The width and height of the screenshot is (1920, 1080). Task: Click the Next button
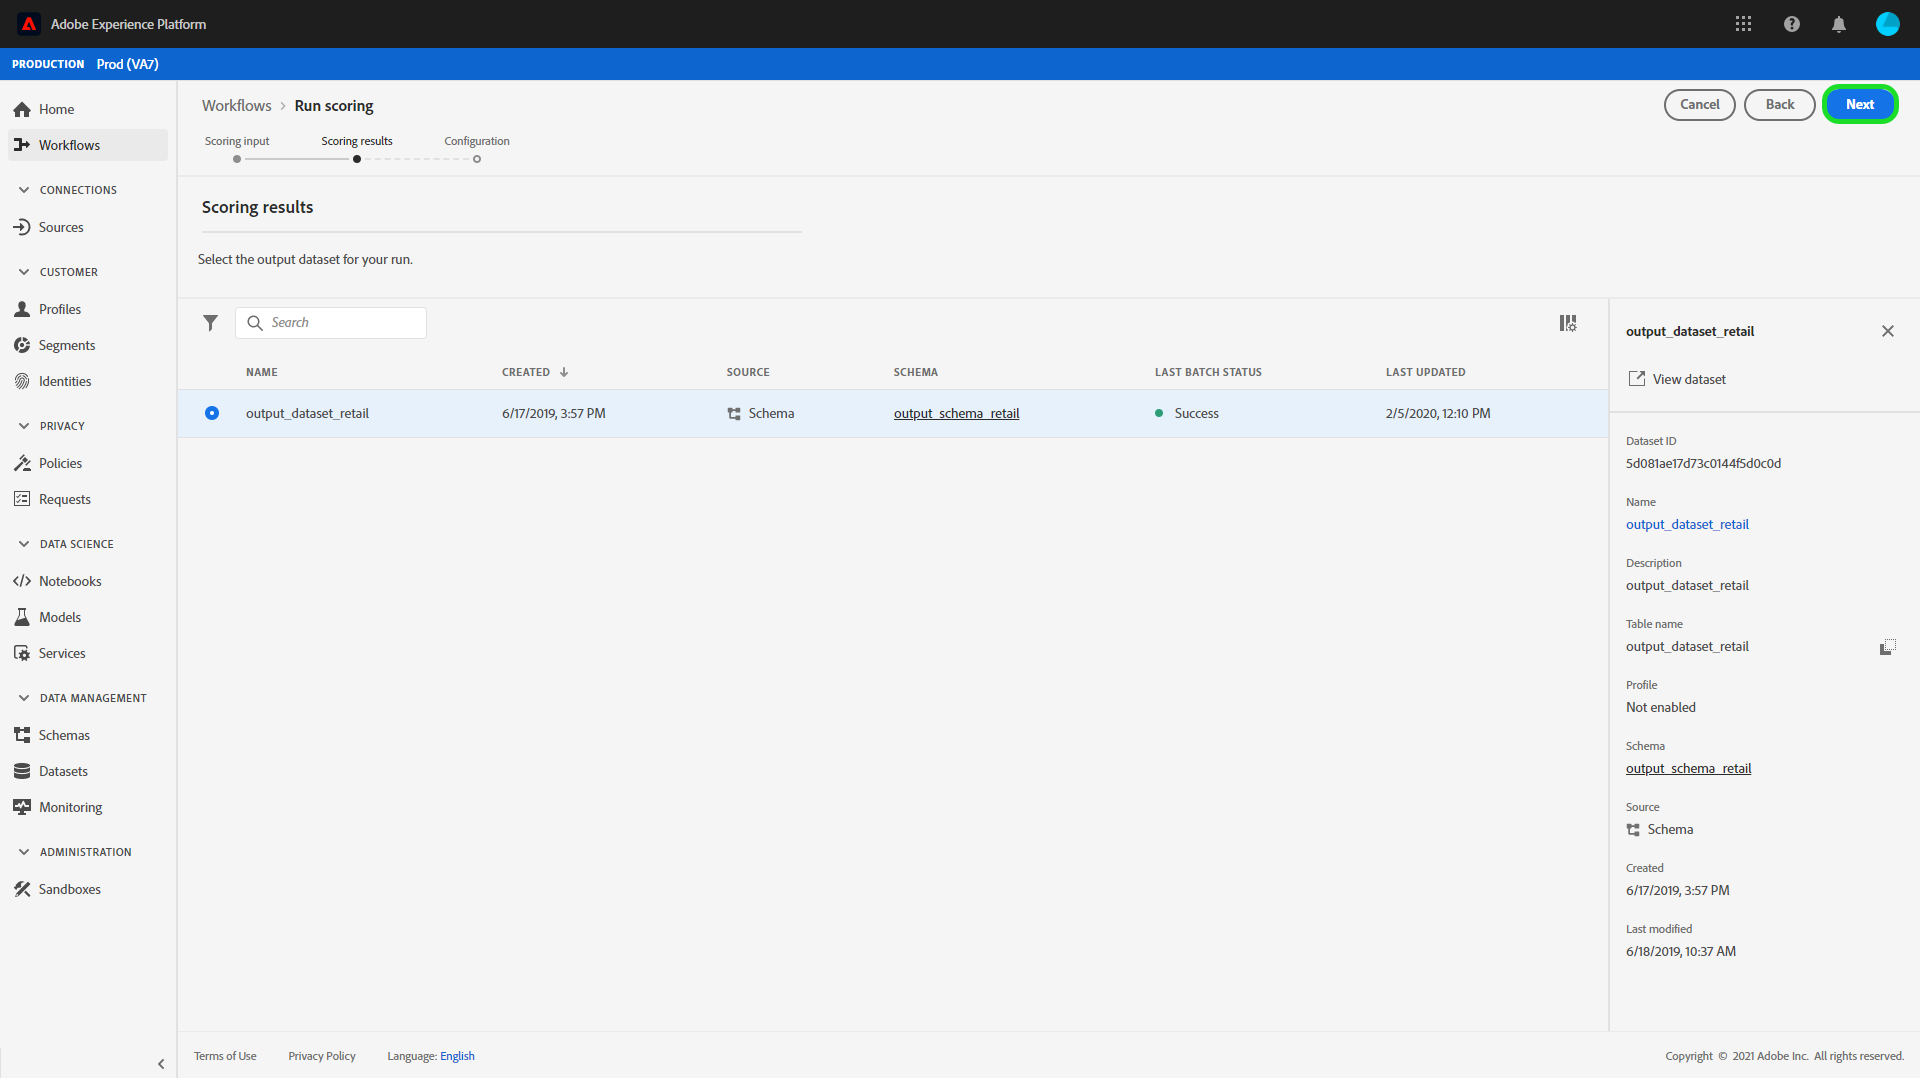[1859, 104]
